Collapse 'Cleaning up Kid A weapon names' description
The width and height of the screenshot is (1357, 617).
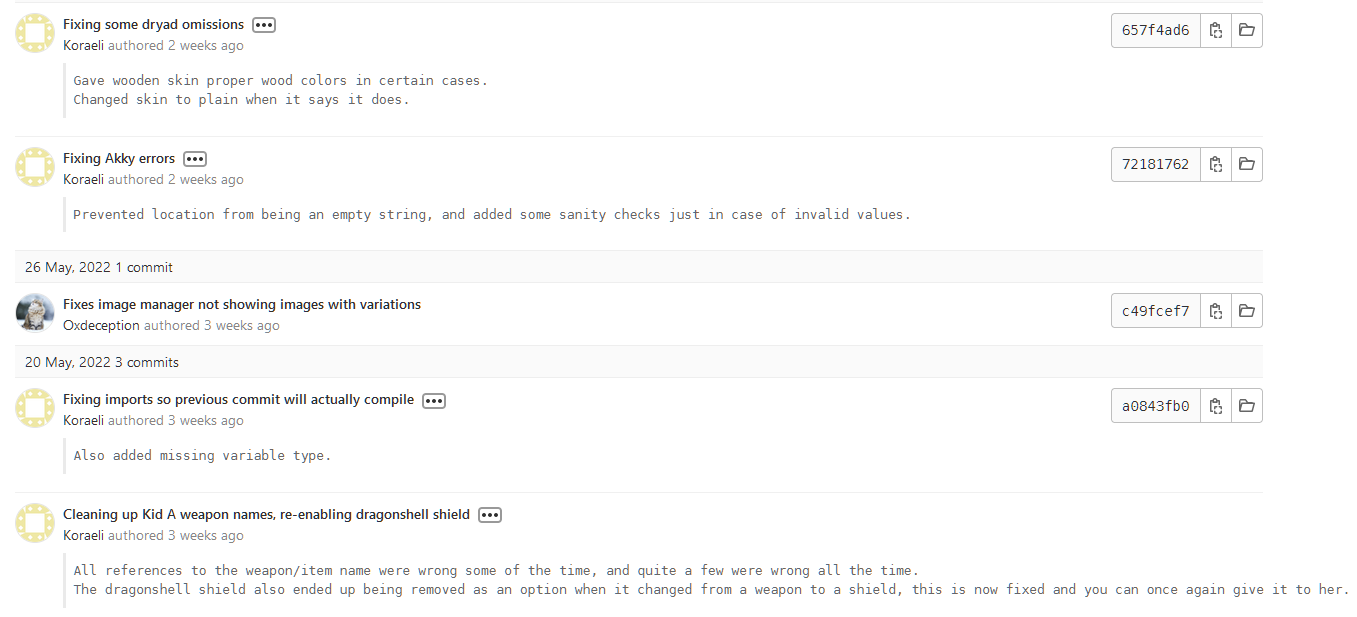click(x=489, y=515)
